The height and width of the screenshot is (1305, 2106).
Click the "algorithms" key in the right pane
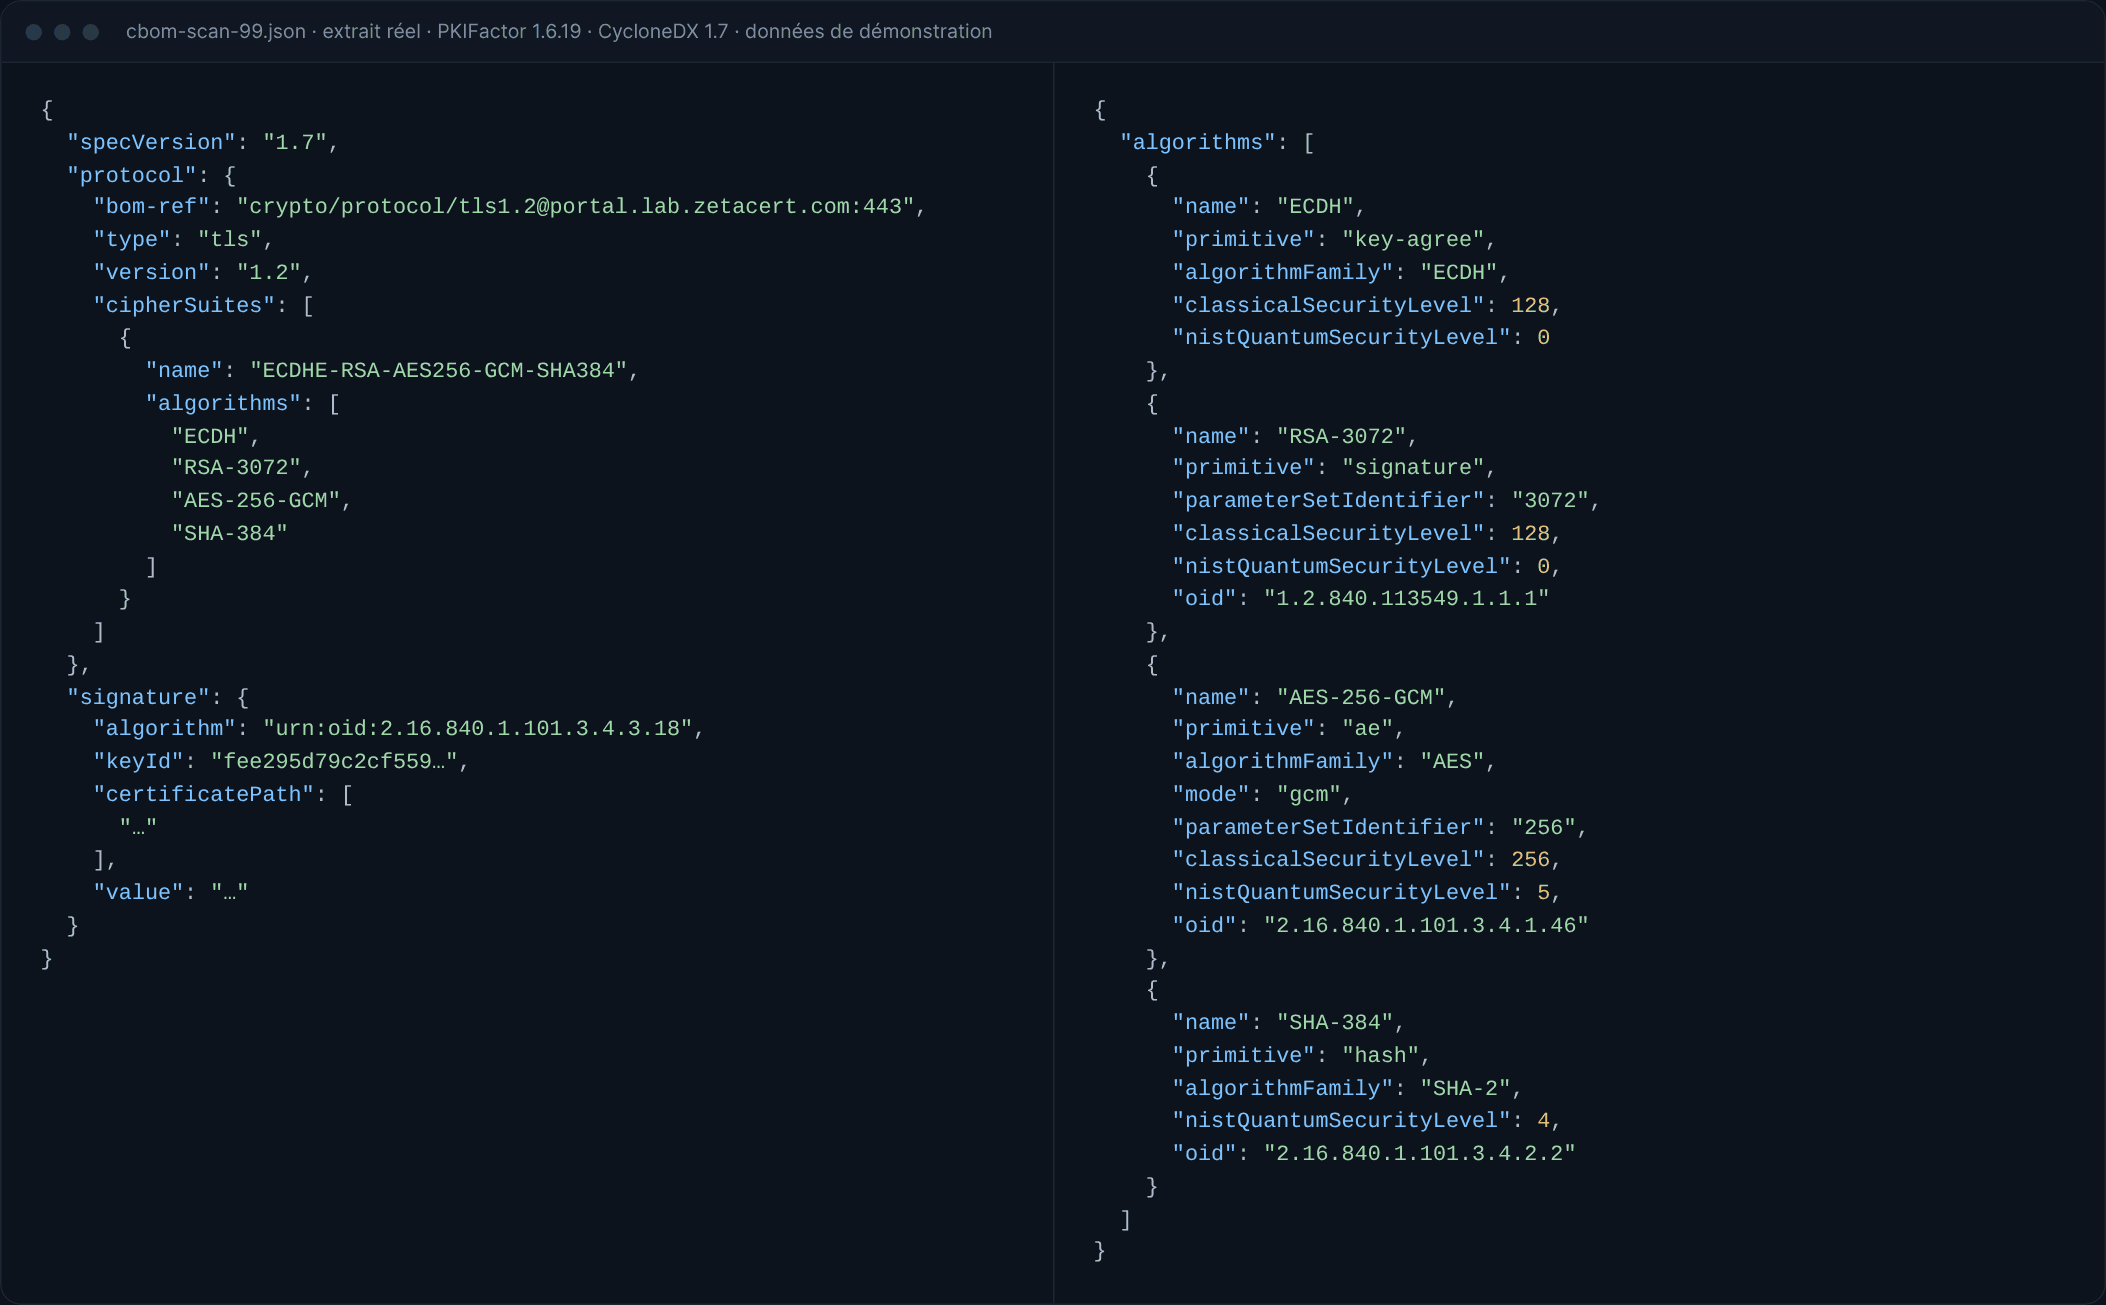(1197, 142)
